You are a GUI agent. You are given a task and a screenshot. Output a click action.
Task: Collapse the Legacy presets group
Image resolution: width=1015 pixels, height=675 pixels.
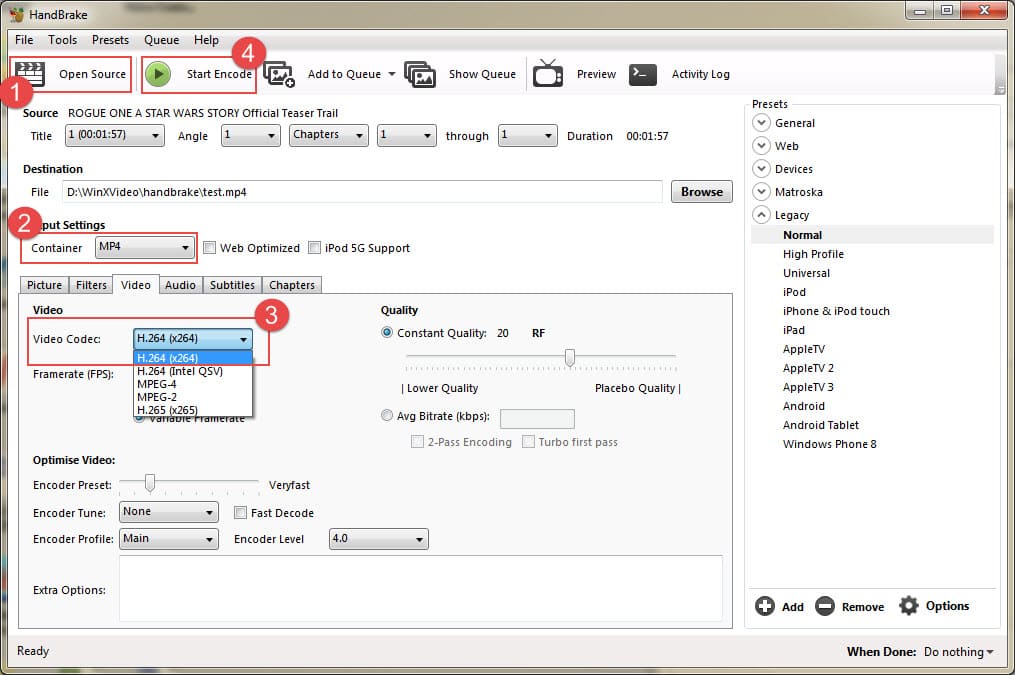pos(761,215)
